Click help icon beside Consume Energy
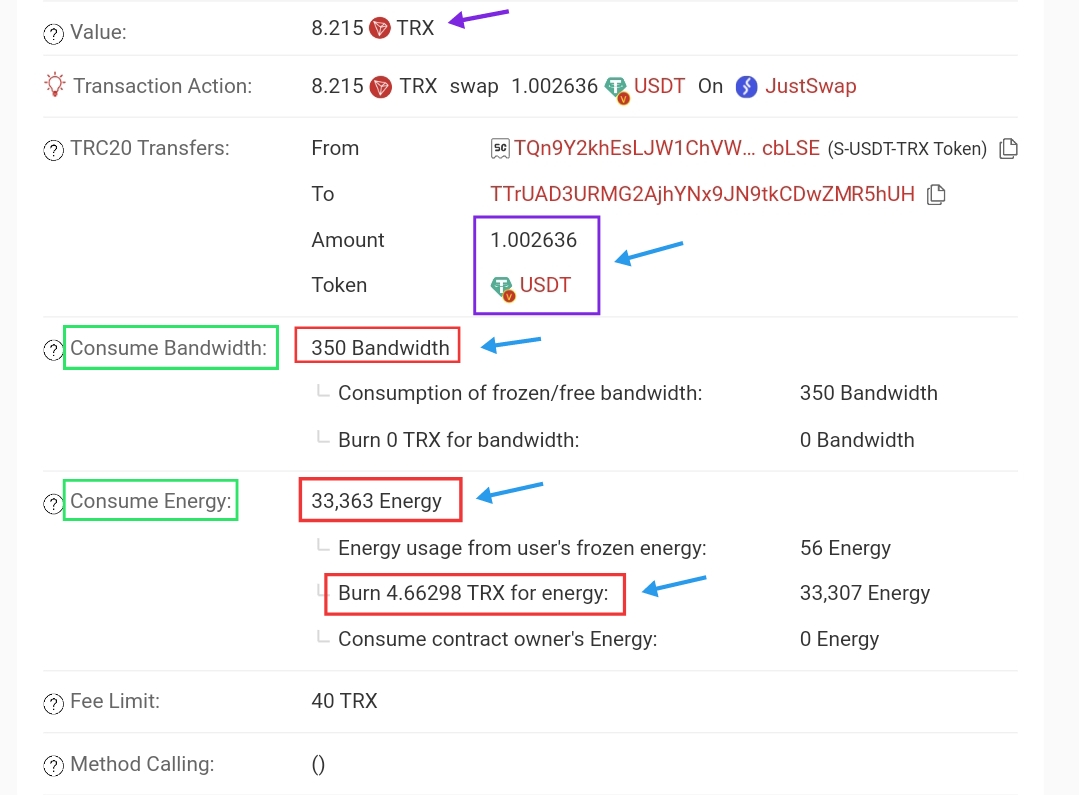The width and height of the screenshot is (1079, 795). (53, 503)
